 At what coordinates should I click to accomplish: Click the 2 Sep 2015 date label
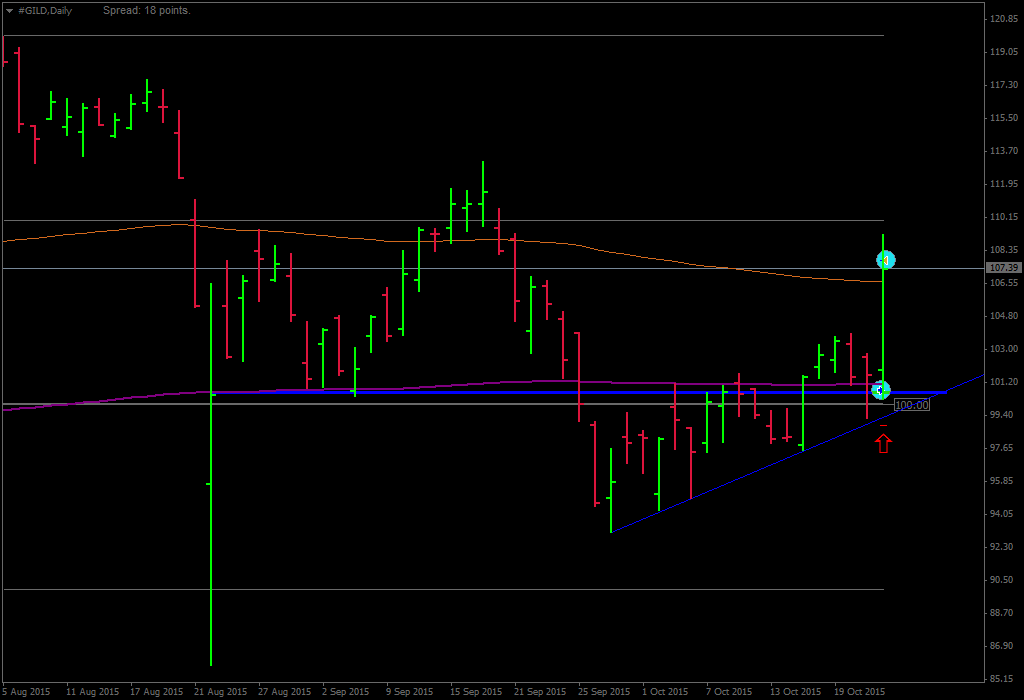click(345, 692)
